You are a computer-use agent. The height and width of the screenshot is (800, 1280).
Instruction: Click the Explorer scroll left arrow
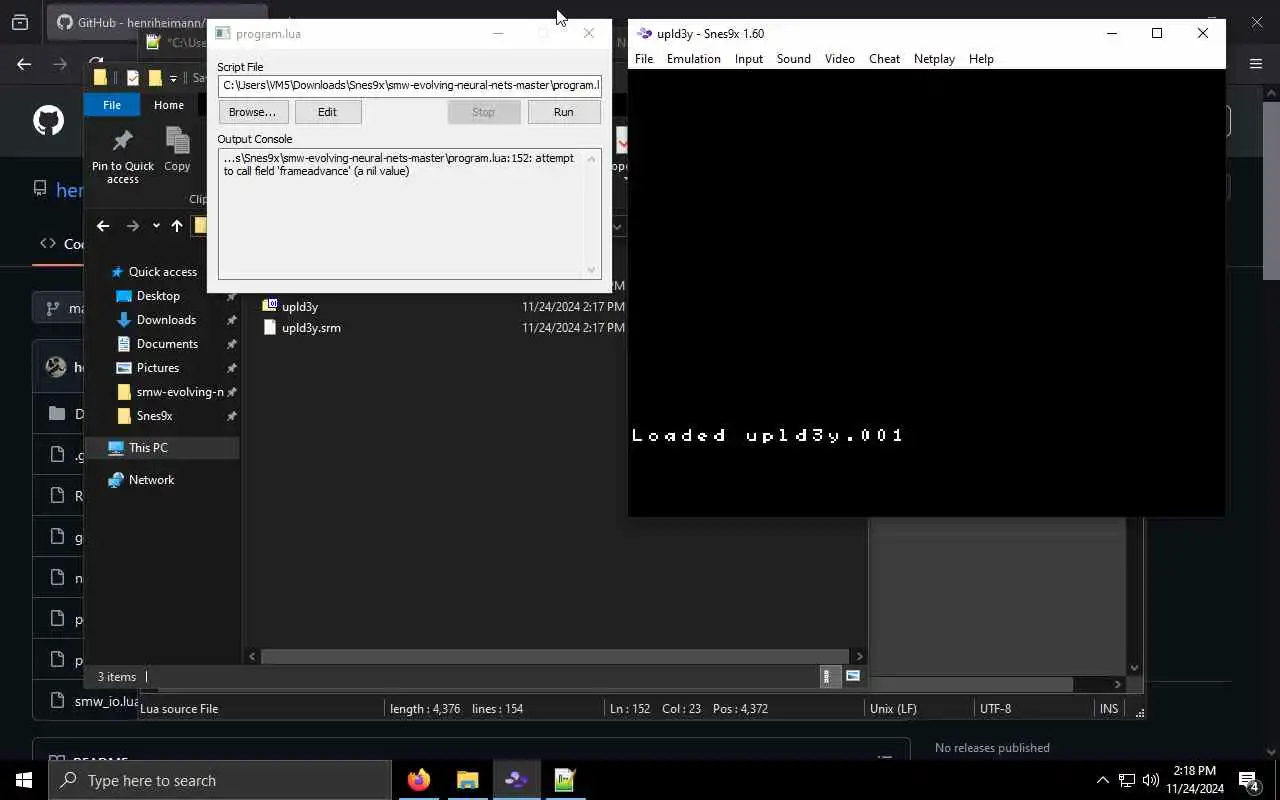coord(252,657)
